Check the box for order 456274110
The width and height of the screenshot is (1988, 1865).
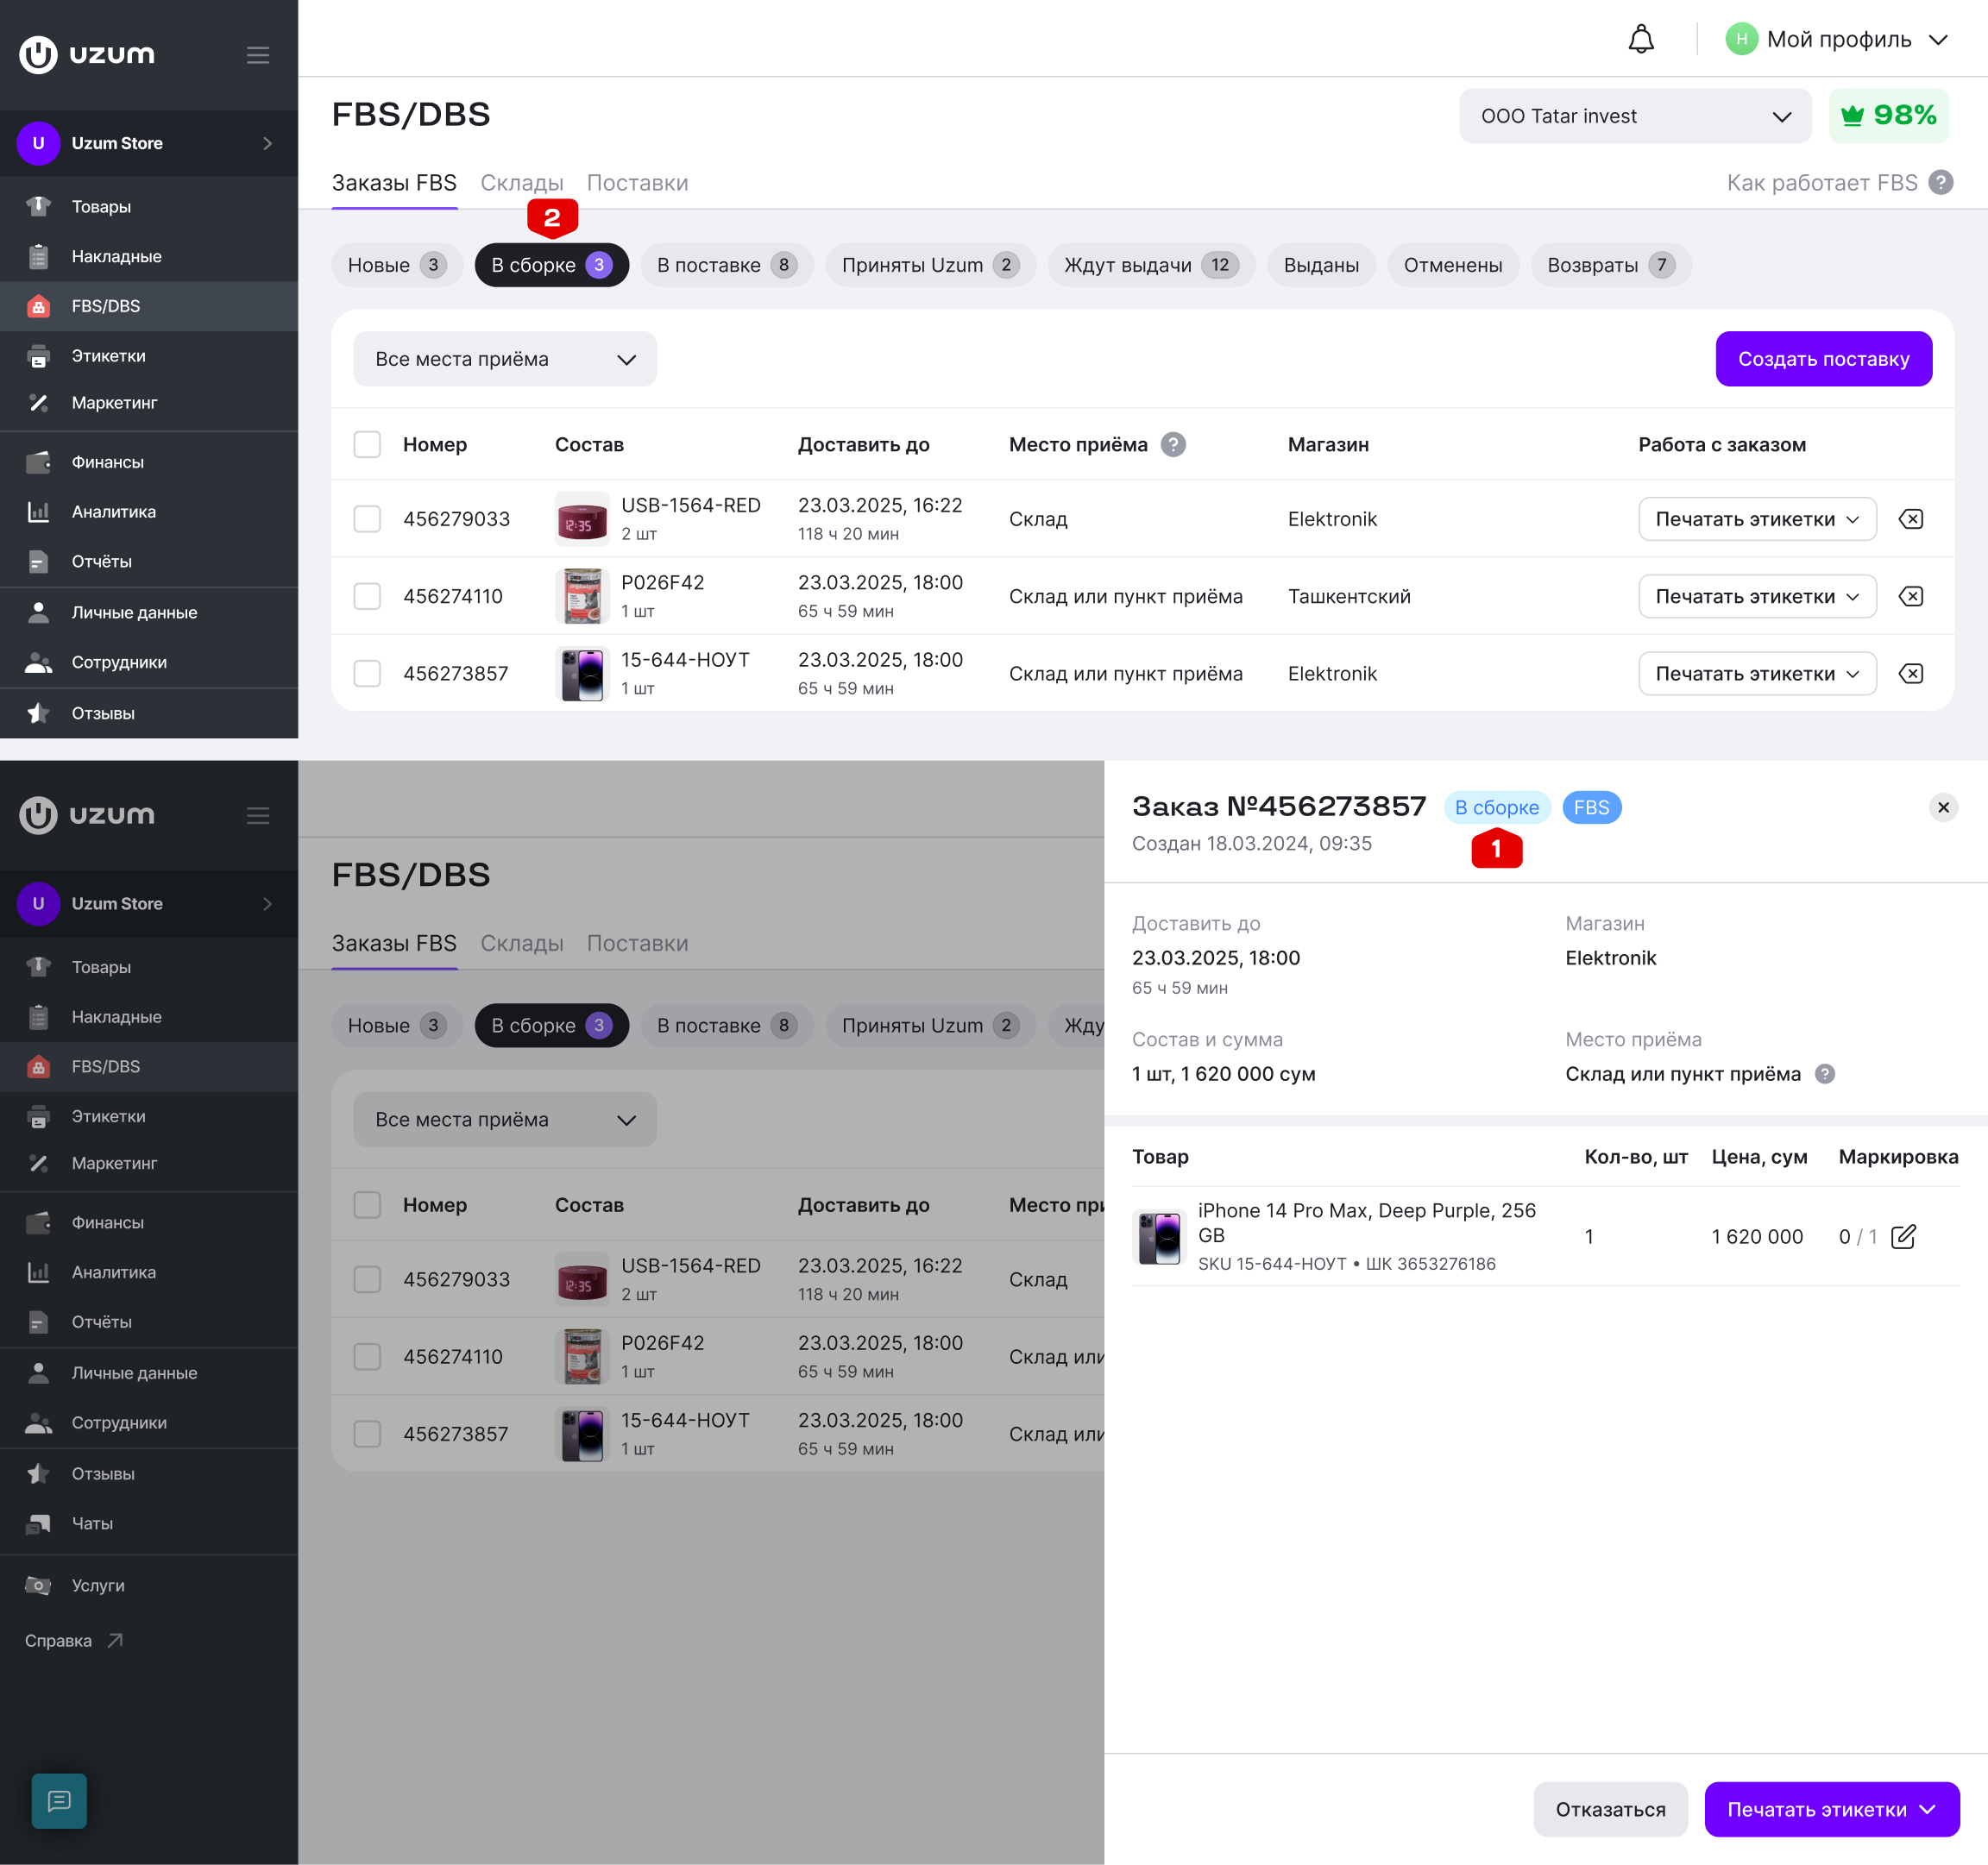pyautogui.click(x=367, y=596)
